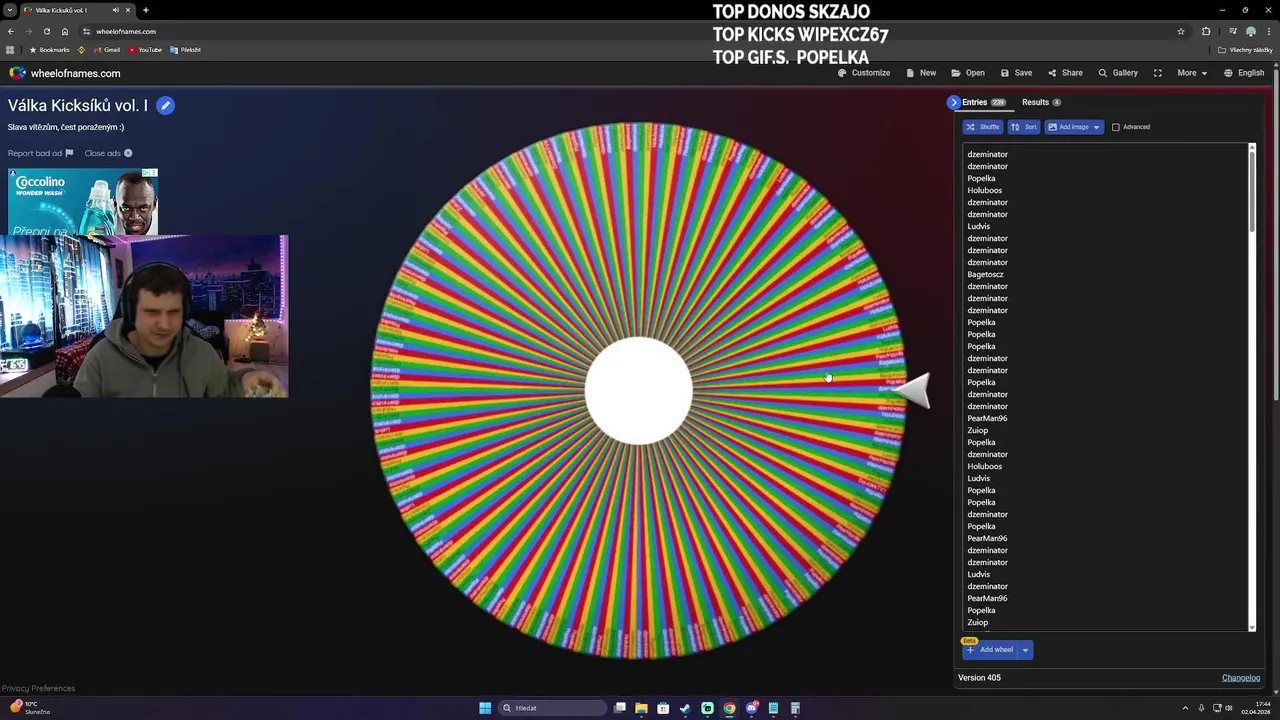The image size is (1280, 720).
Task: Click Close ads link
Action: (x=109, y=153)
